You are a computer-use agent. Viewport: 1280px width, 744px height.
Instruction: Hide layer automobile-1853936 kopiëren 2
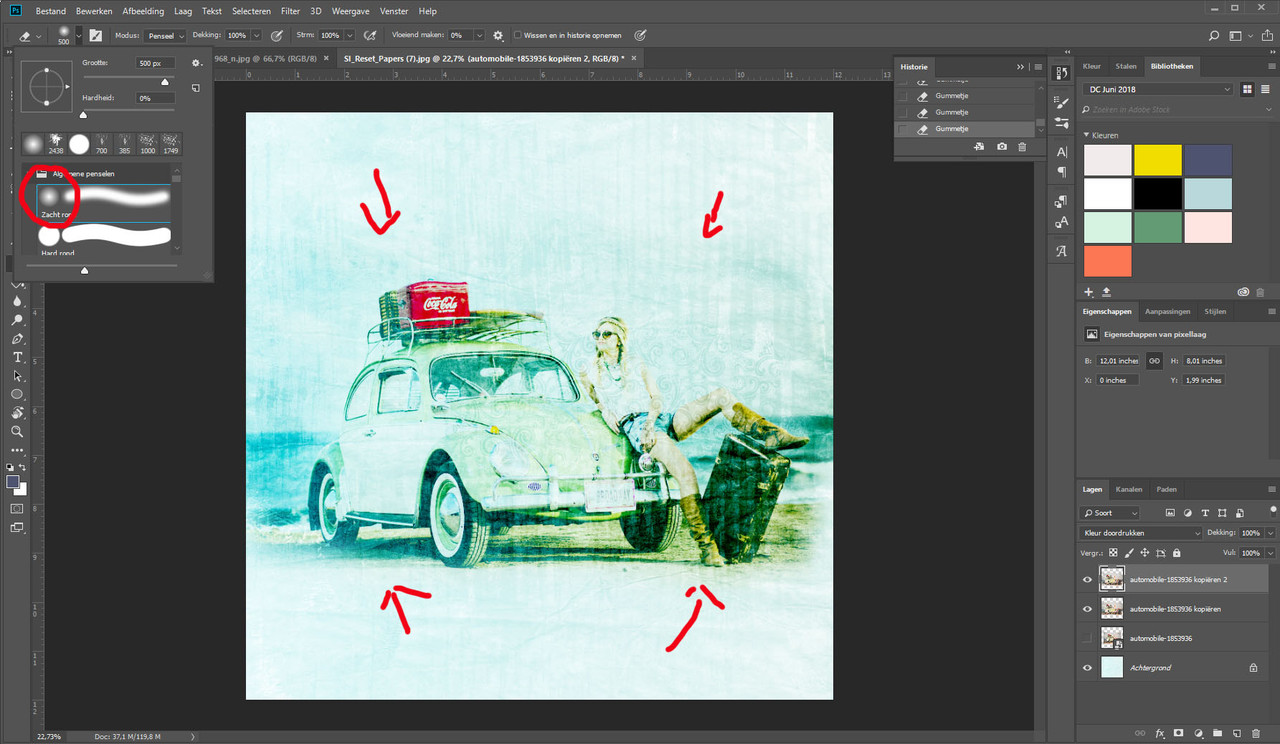coord(1087,579)
